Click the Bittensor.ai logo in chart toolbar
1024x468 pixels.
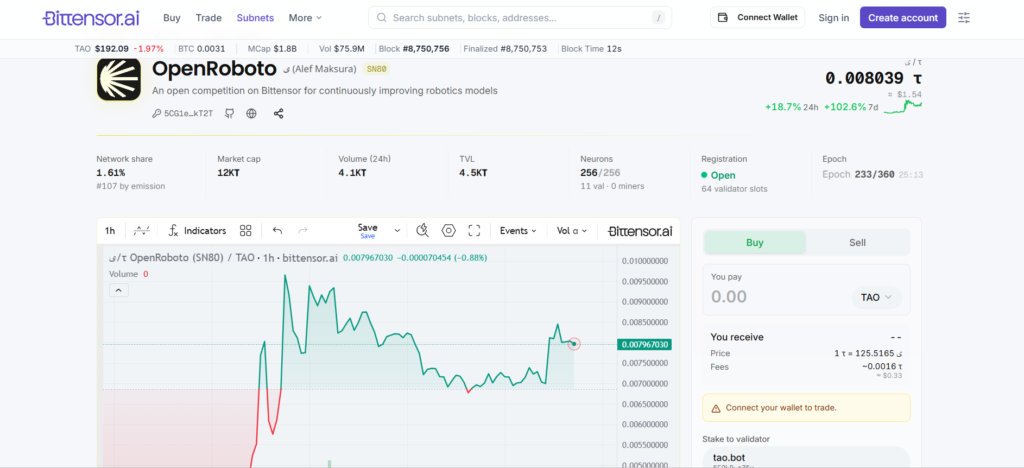click(640, 230)
